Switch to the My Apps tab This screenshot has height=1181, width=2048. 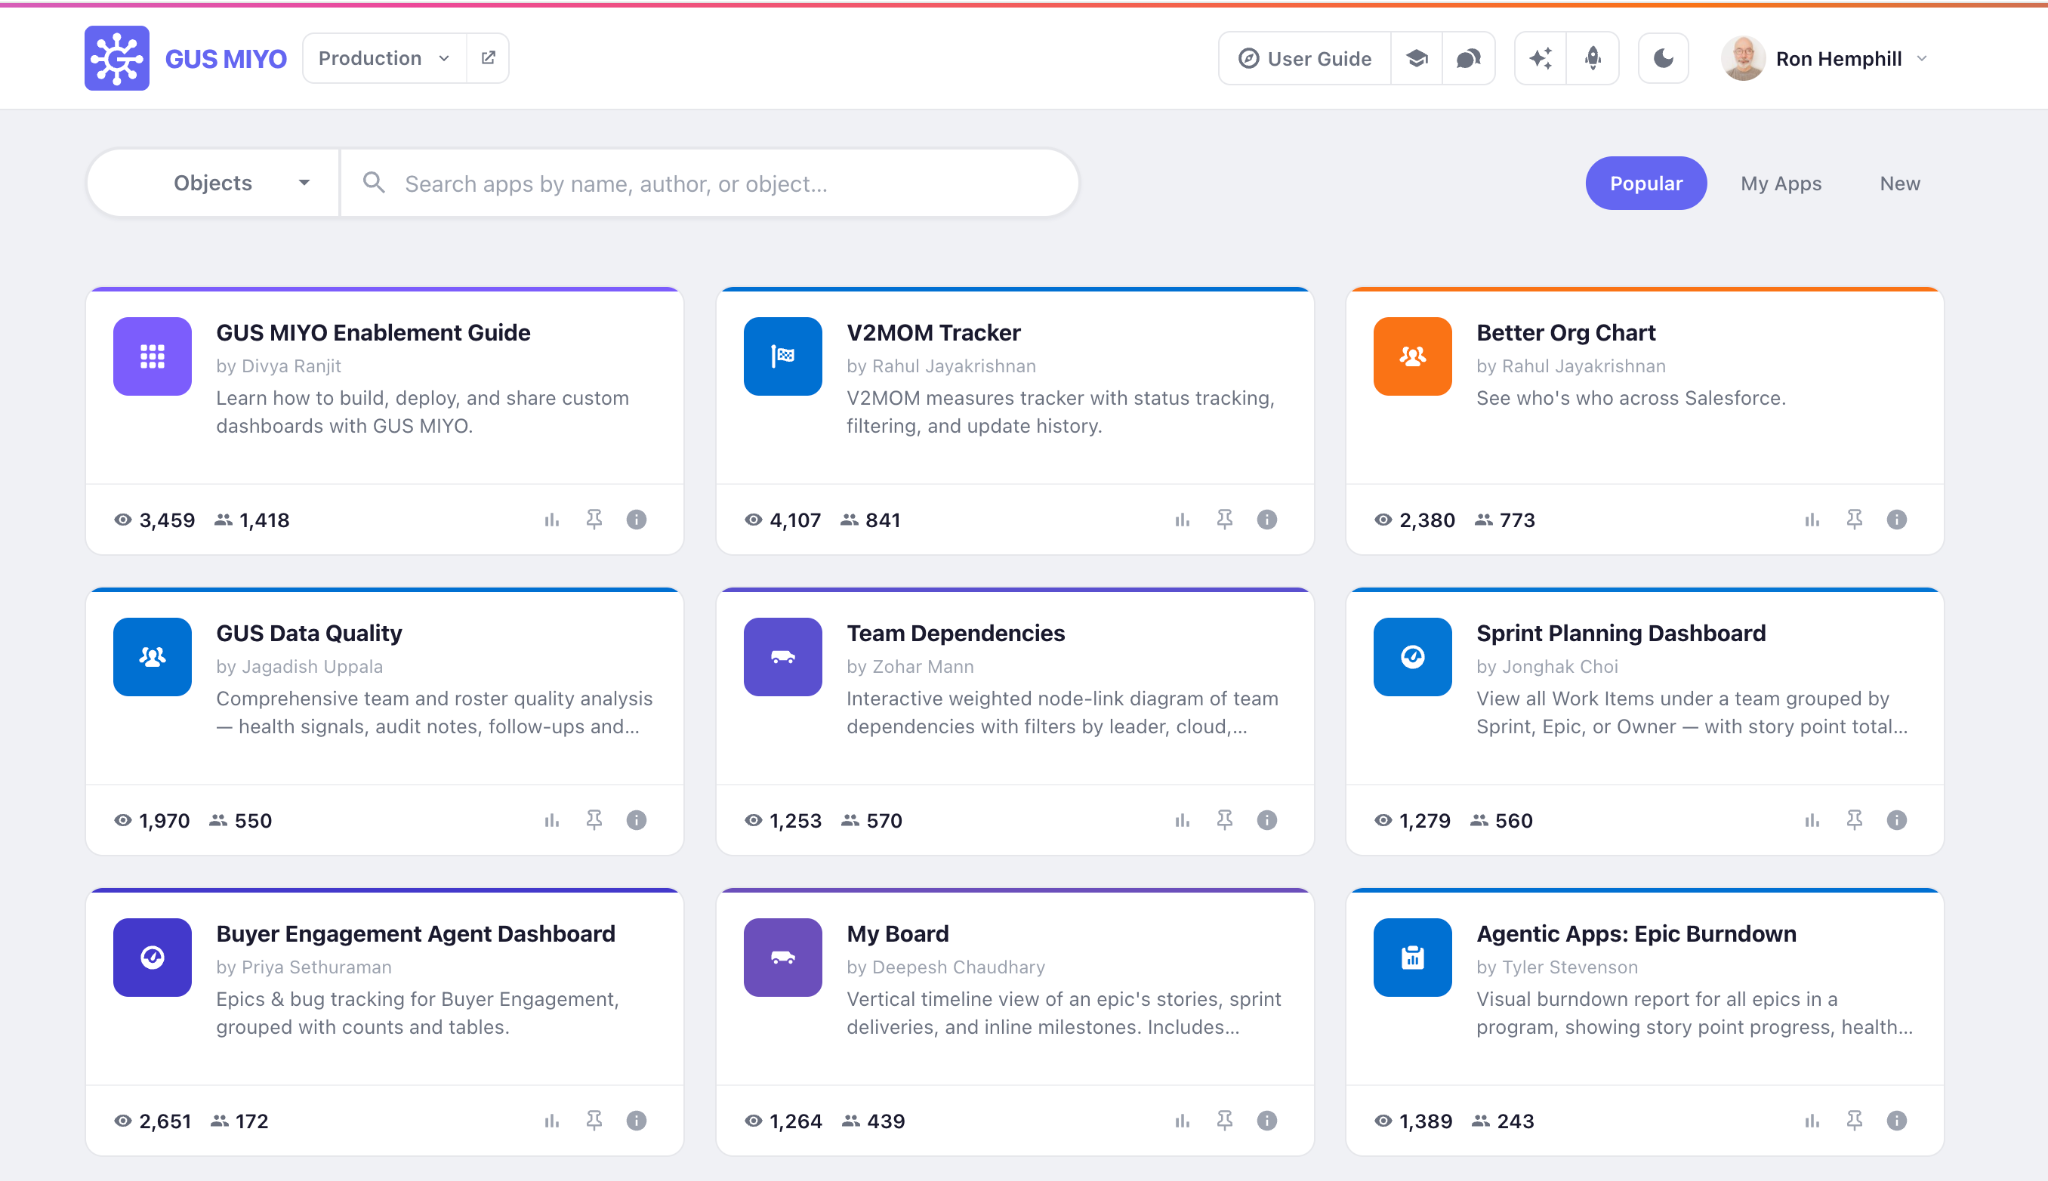point(1781,183)
